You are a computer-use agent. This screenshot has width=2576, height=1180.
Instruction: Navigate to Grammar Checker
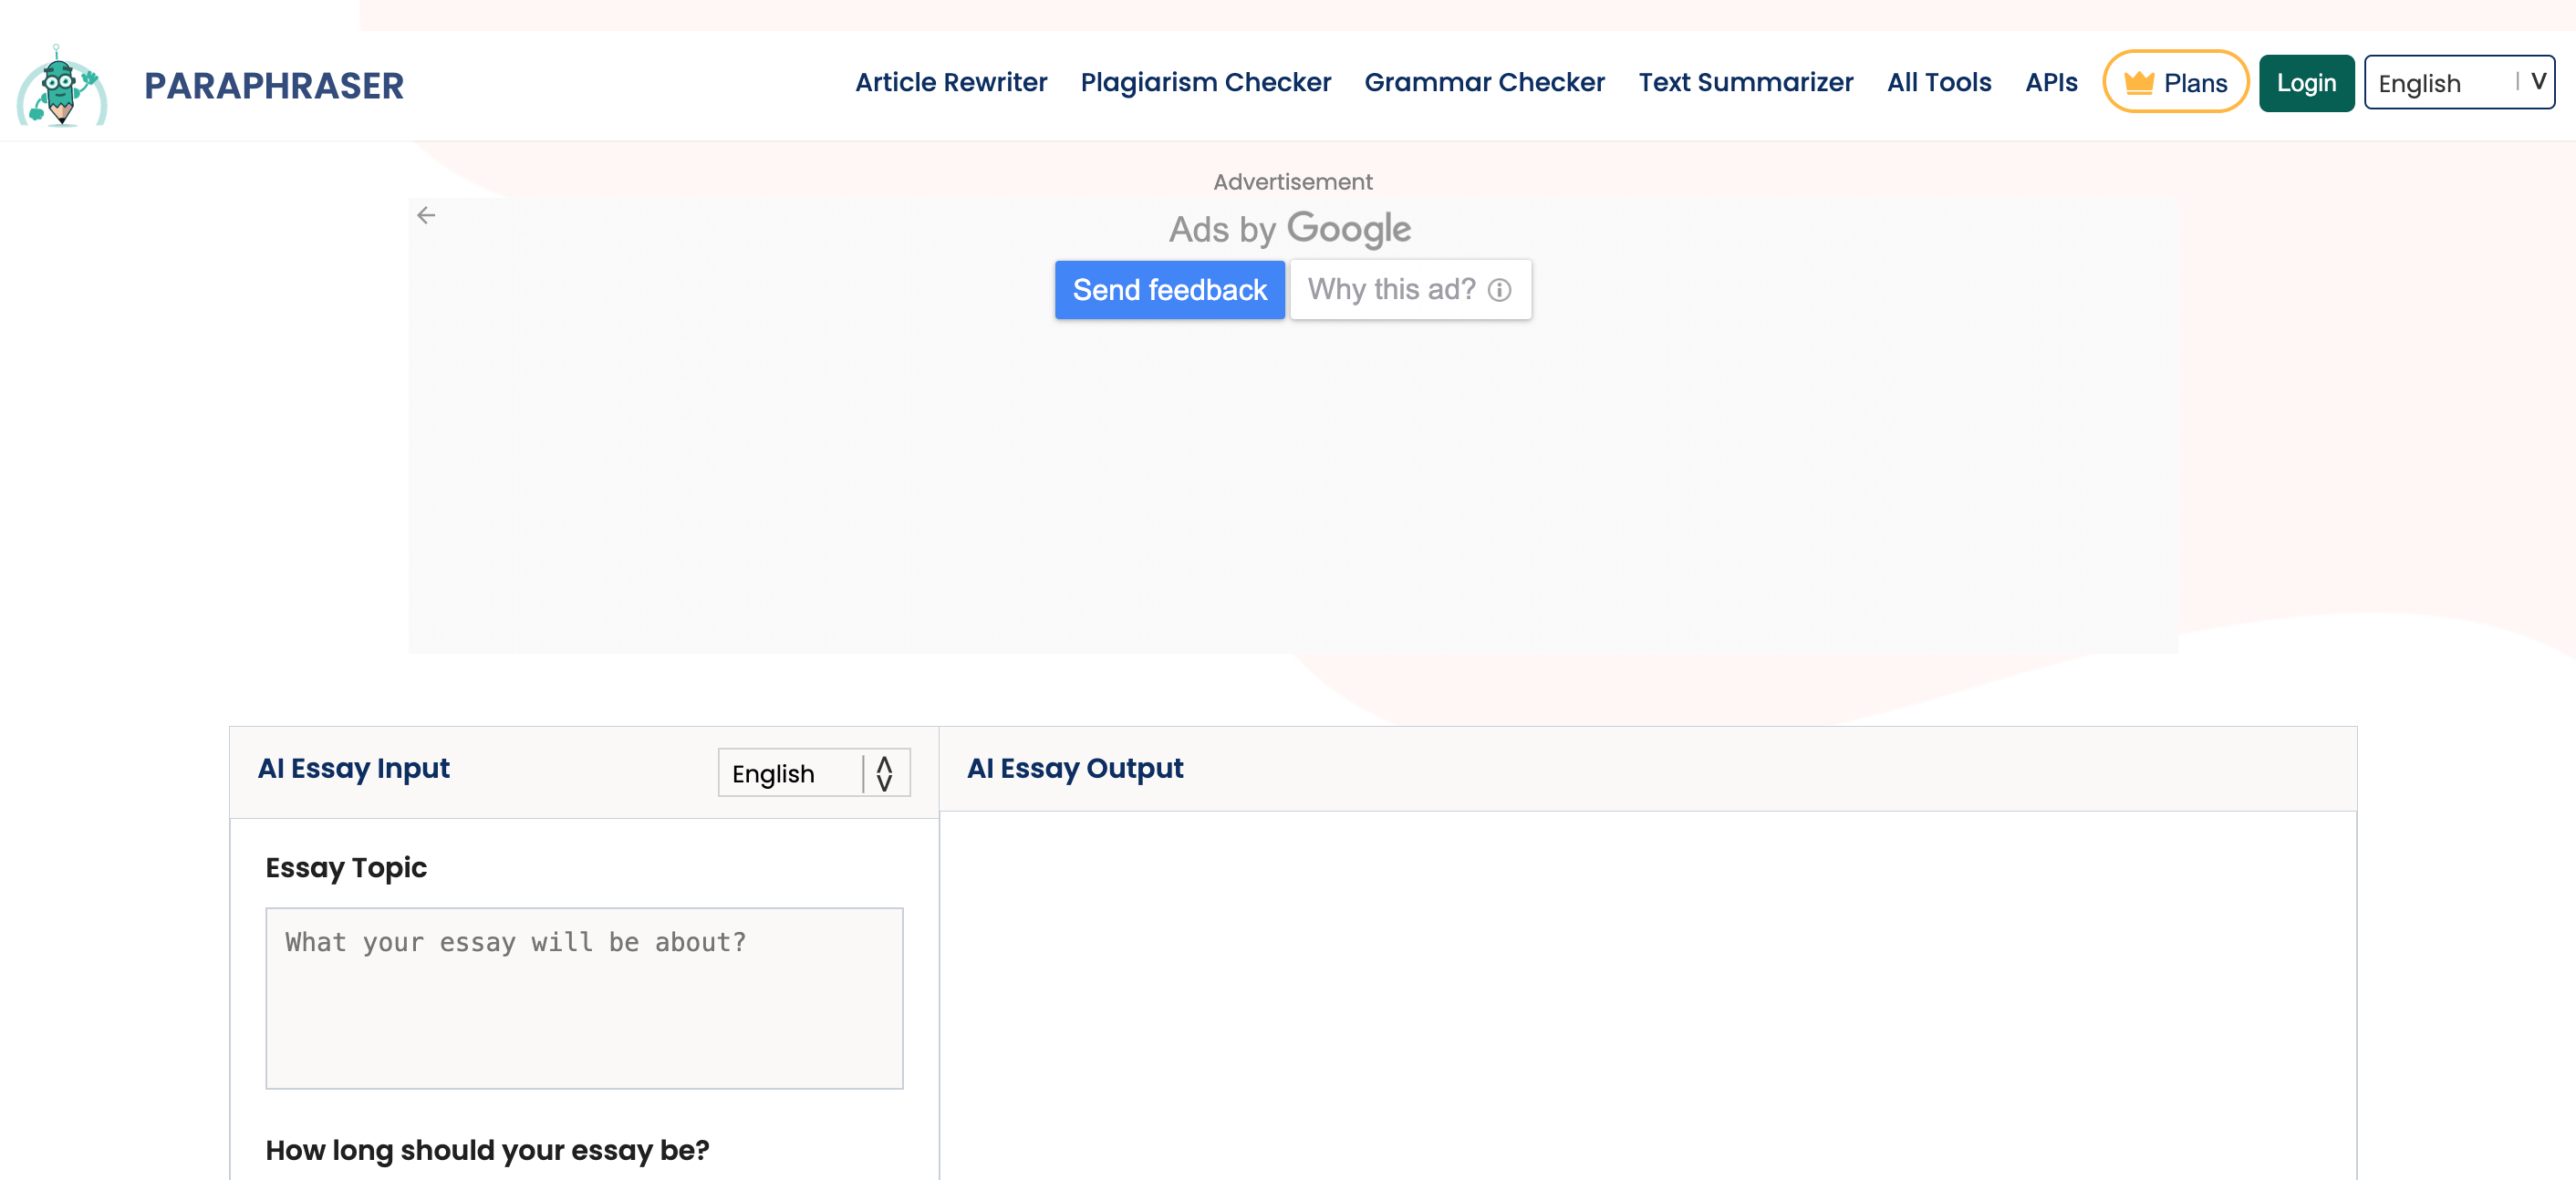1484,82
